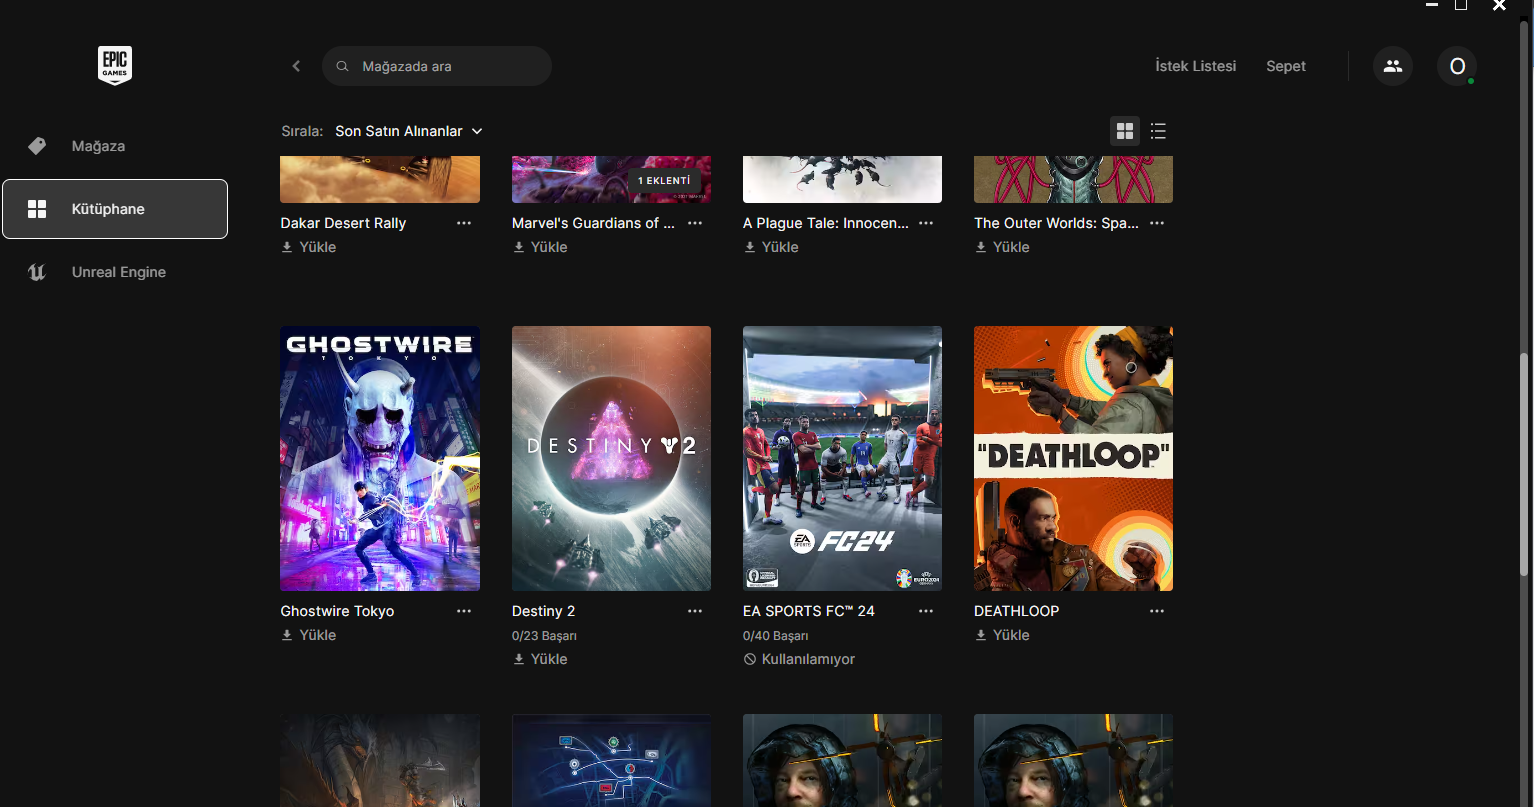Open the Destiny 2 cover art

tap(611, 458)
